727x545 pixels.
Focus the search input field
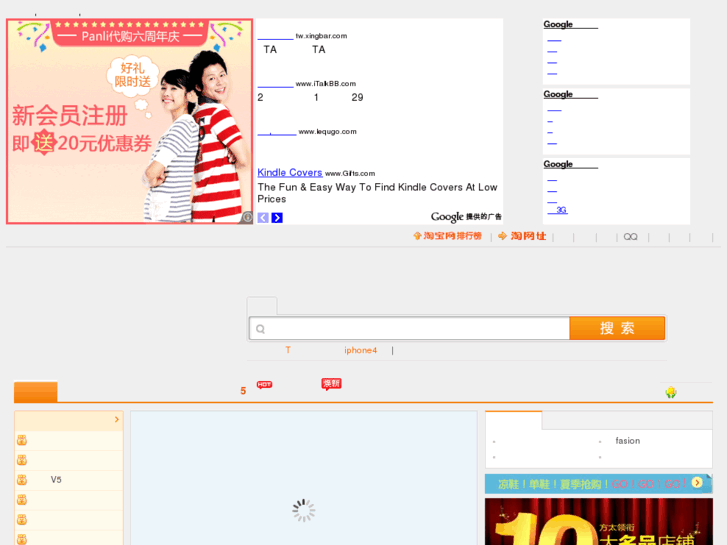coord(409,328)
